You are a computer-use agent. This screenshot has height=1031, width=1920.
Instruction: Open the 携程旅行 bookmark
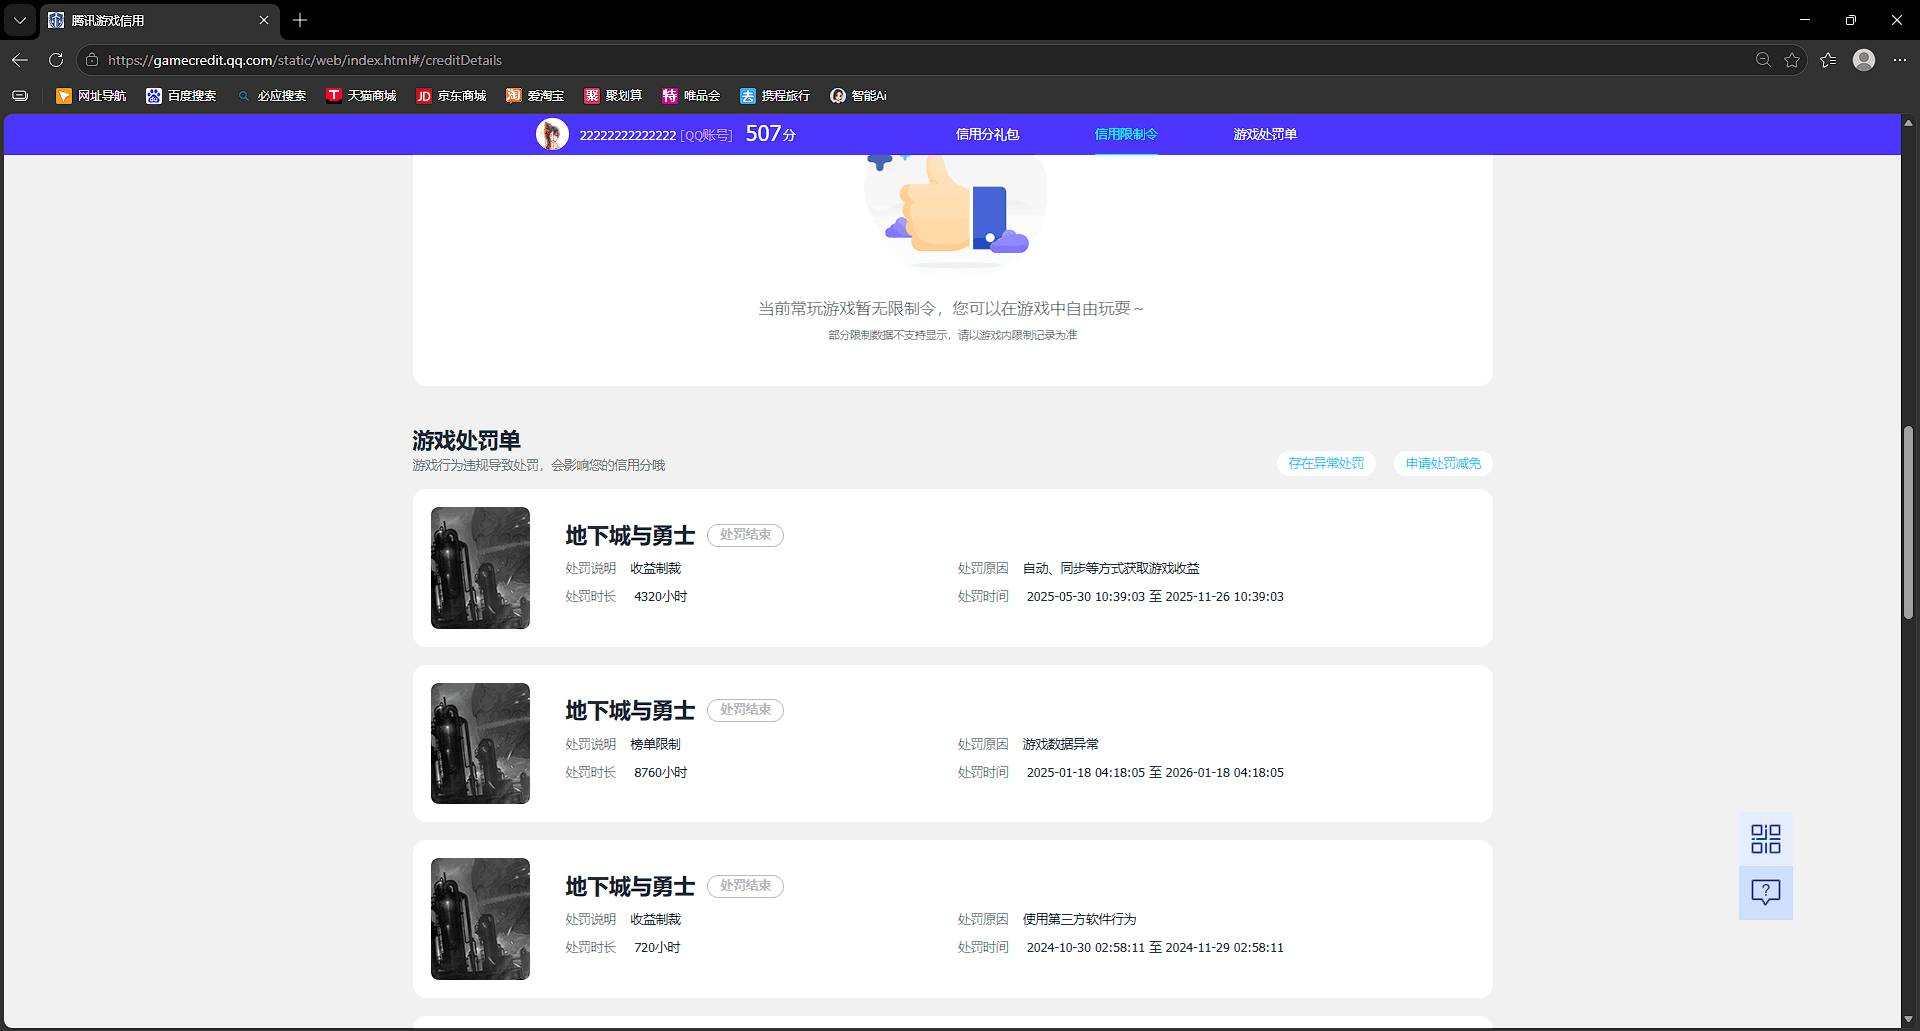coord(775,96)
